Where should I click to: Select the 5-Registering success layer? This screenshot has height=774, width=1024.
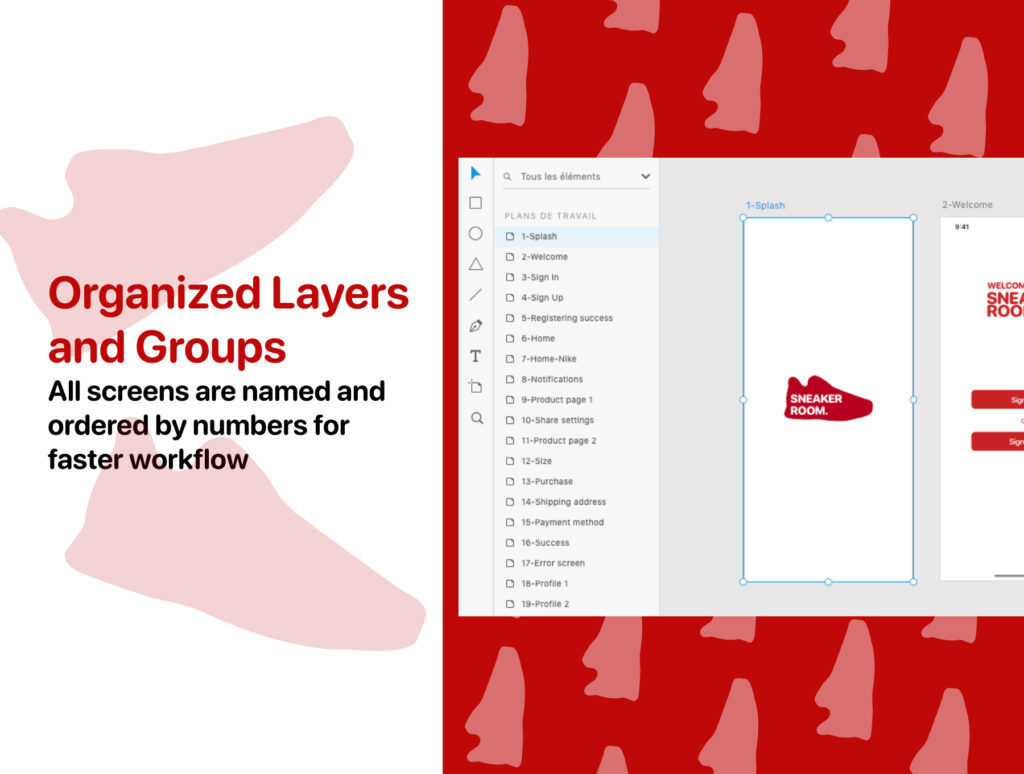coord(576,318)
